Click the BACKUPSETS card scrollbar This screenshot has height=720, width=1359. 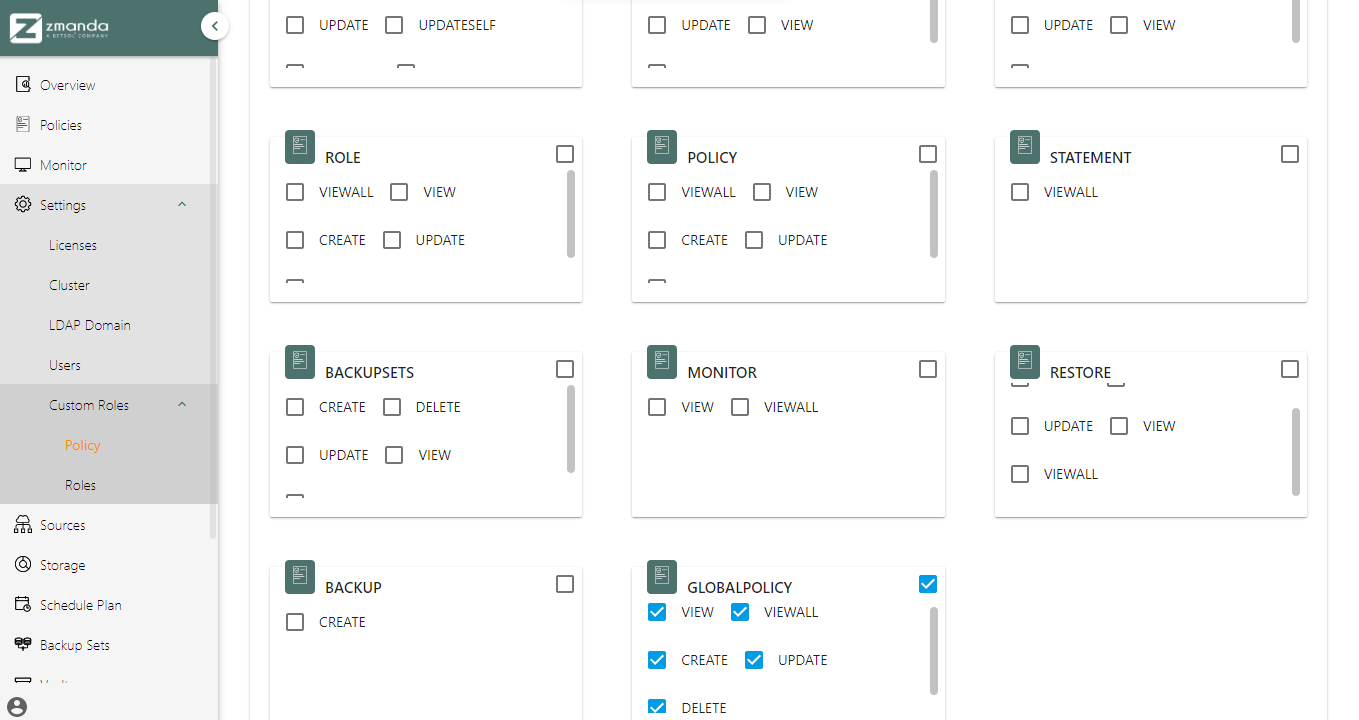571,429
